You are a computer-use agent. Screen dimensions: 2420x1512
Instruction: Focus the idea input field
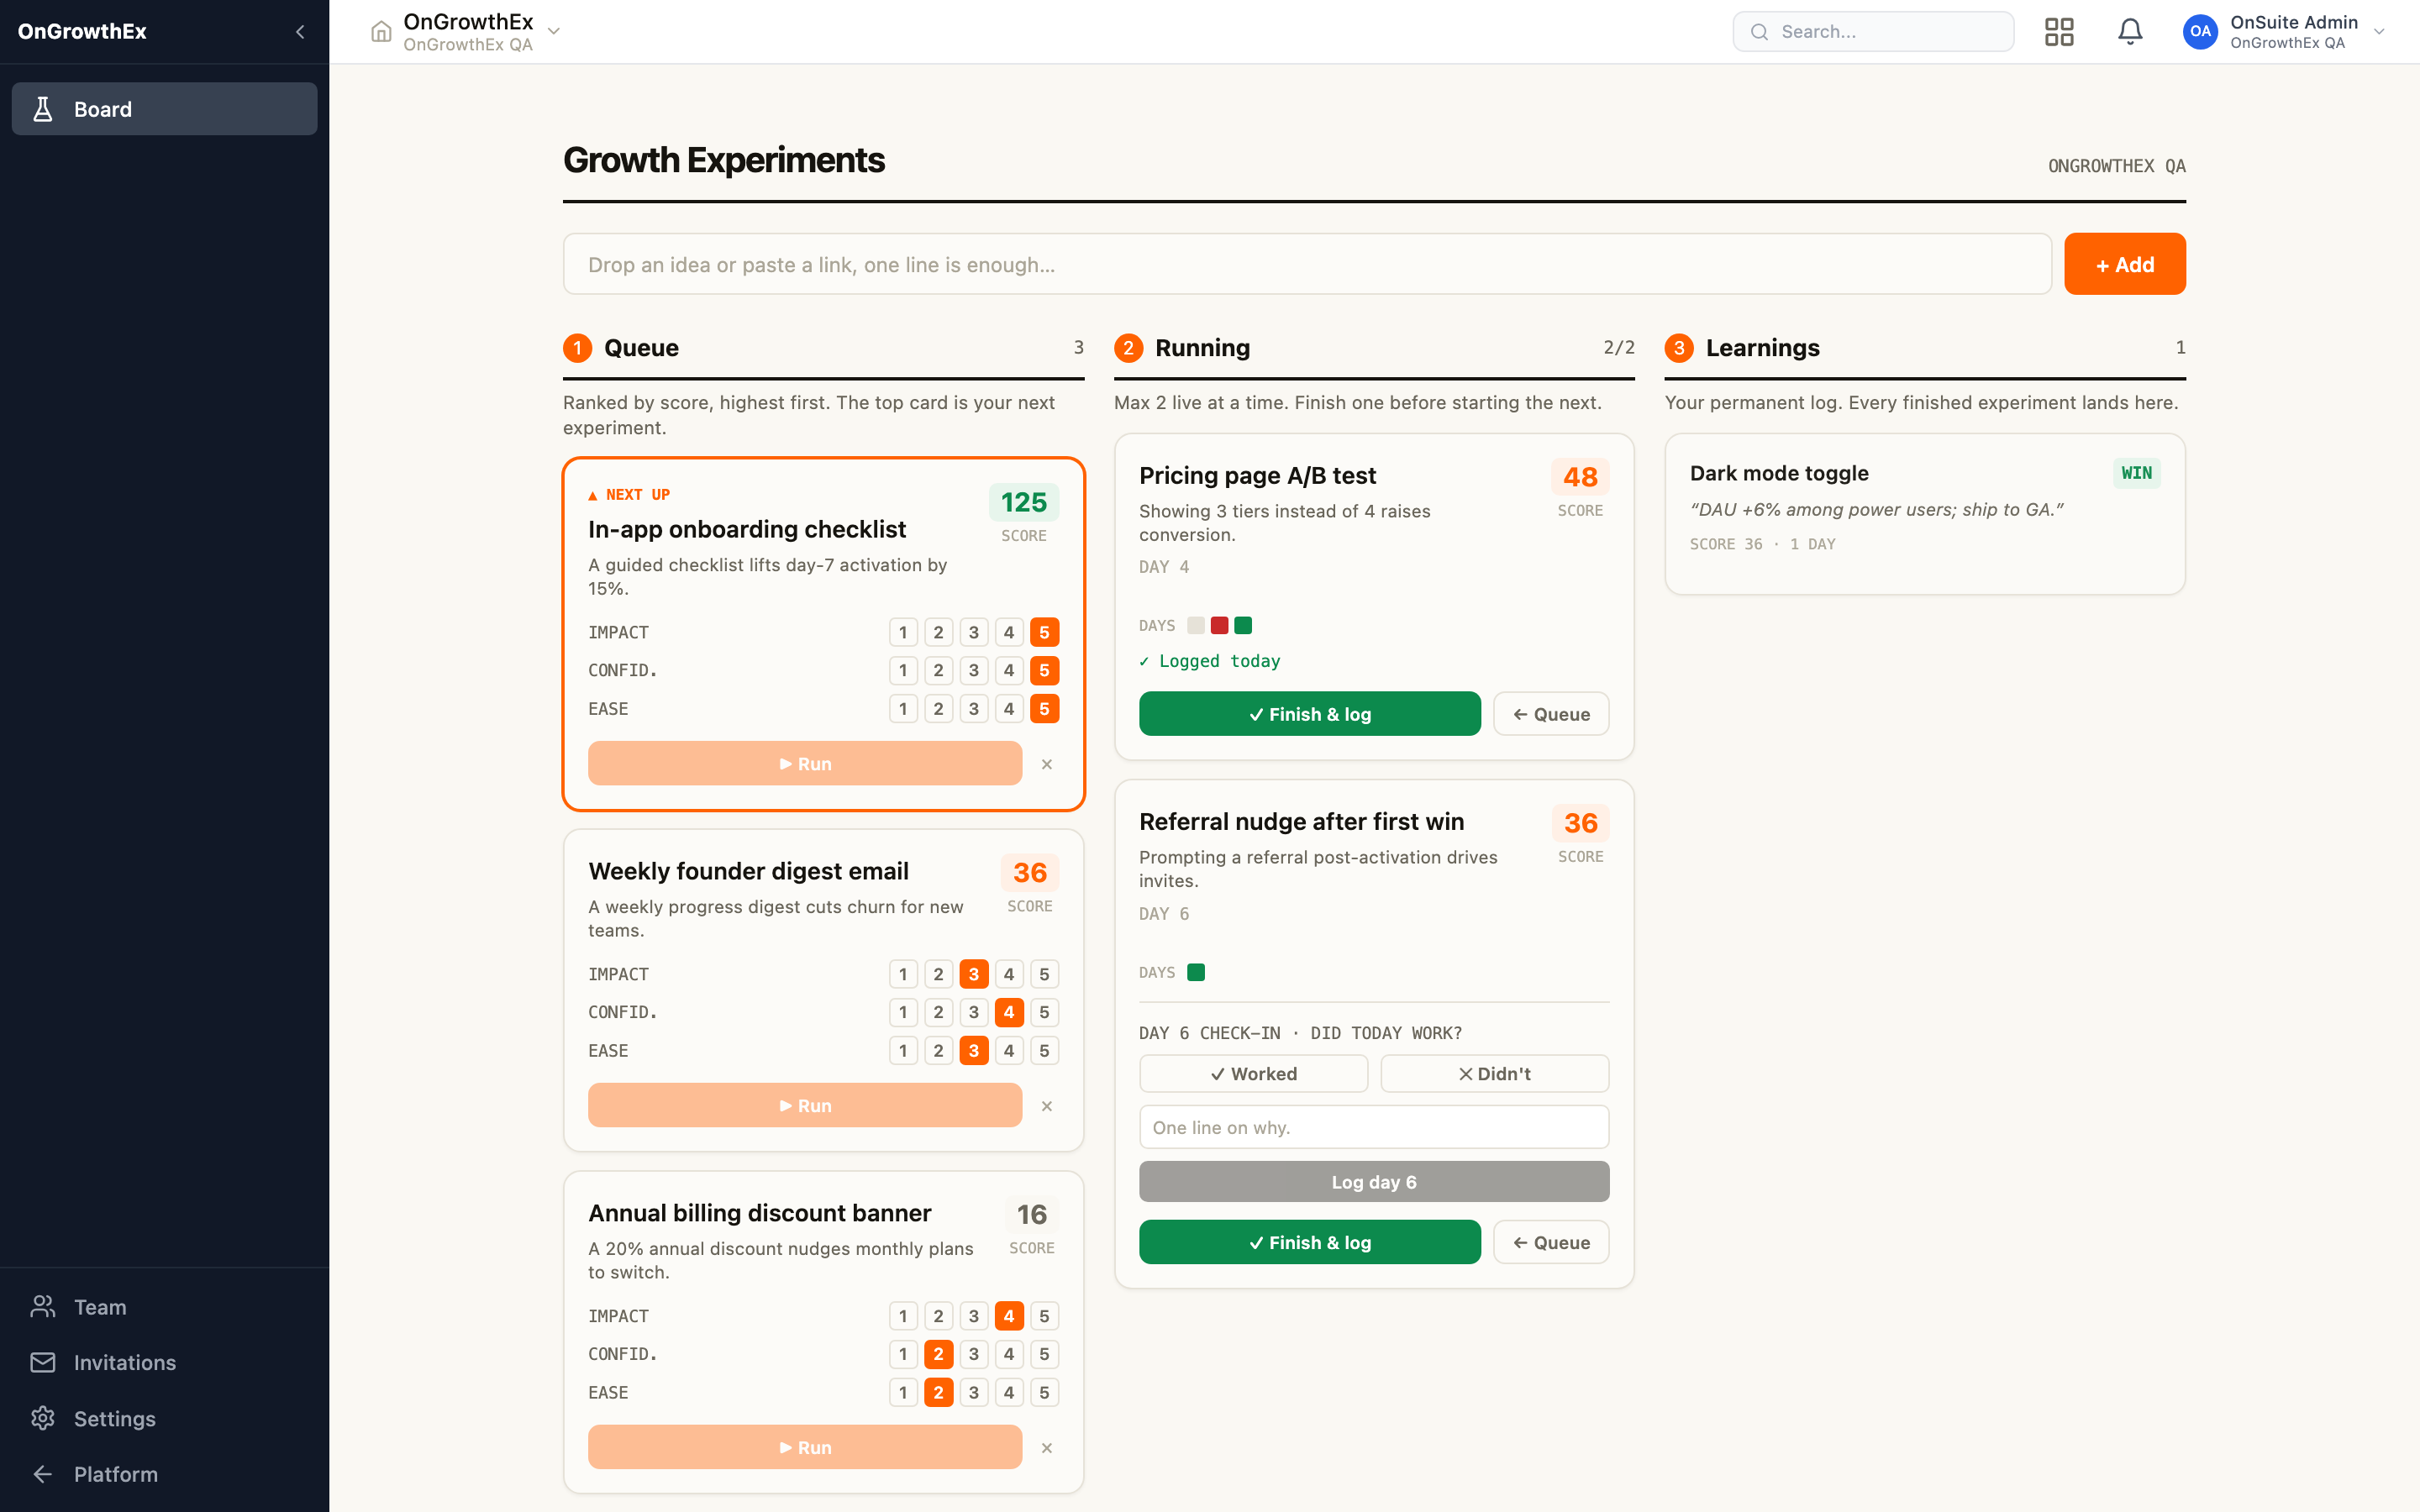pyautogui.click(x=1307, y=264)
